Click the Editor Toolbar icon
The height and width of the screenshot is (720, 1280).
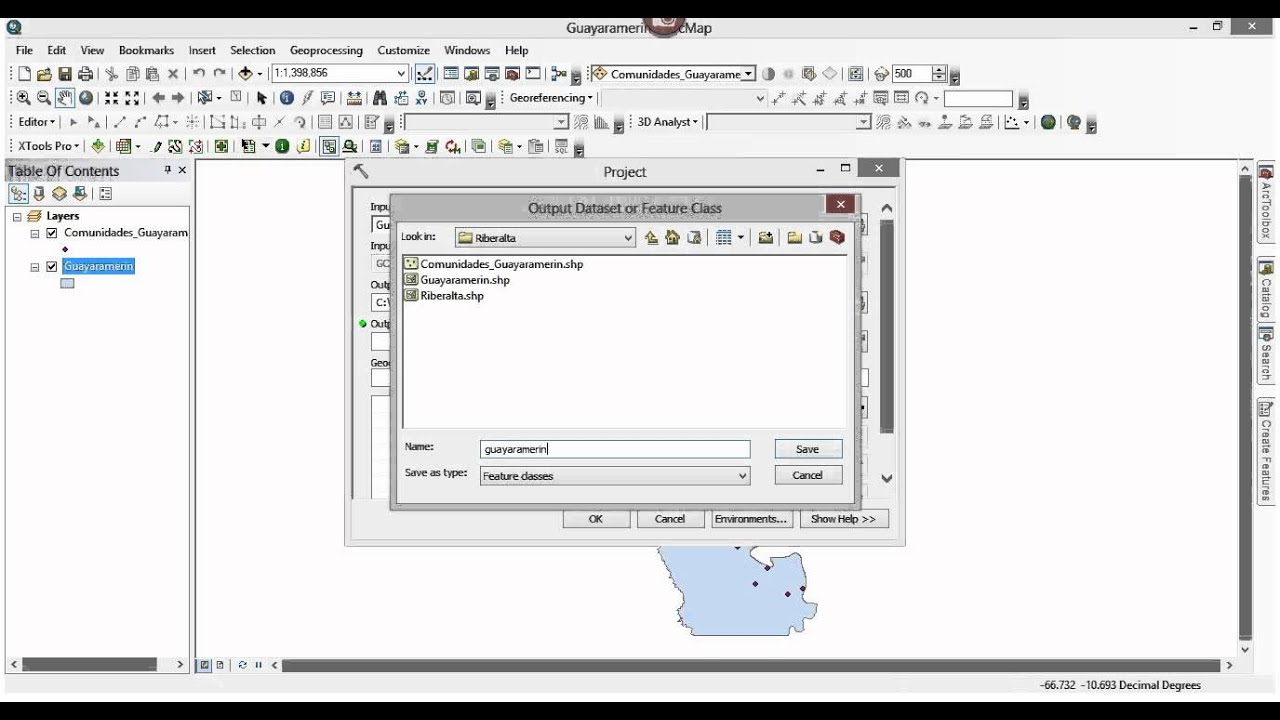coord(425,74)
